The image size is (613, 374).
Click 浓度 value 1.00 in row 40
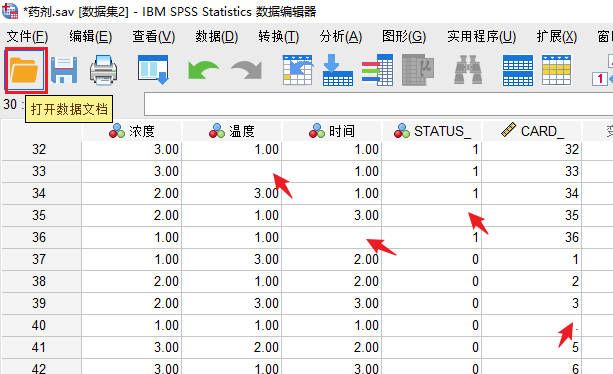point(166,325)
